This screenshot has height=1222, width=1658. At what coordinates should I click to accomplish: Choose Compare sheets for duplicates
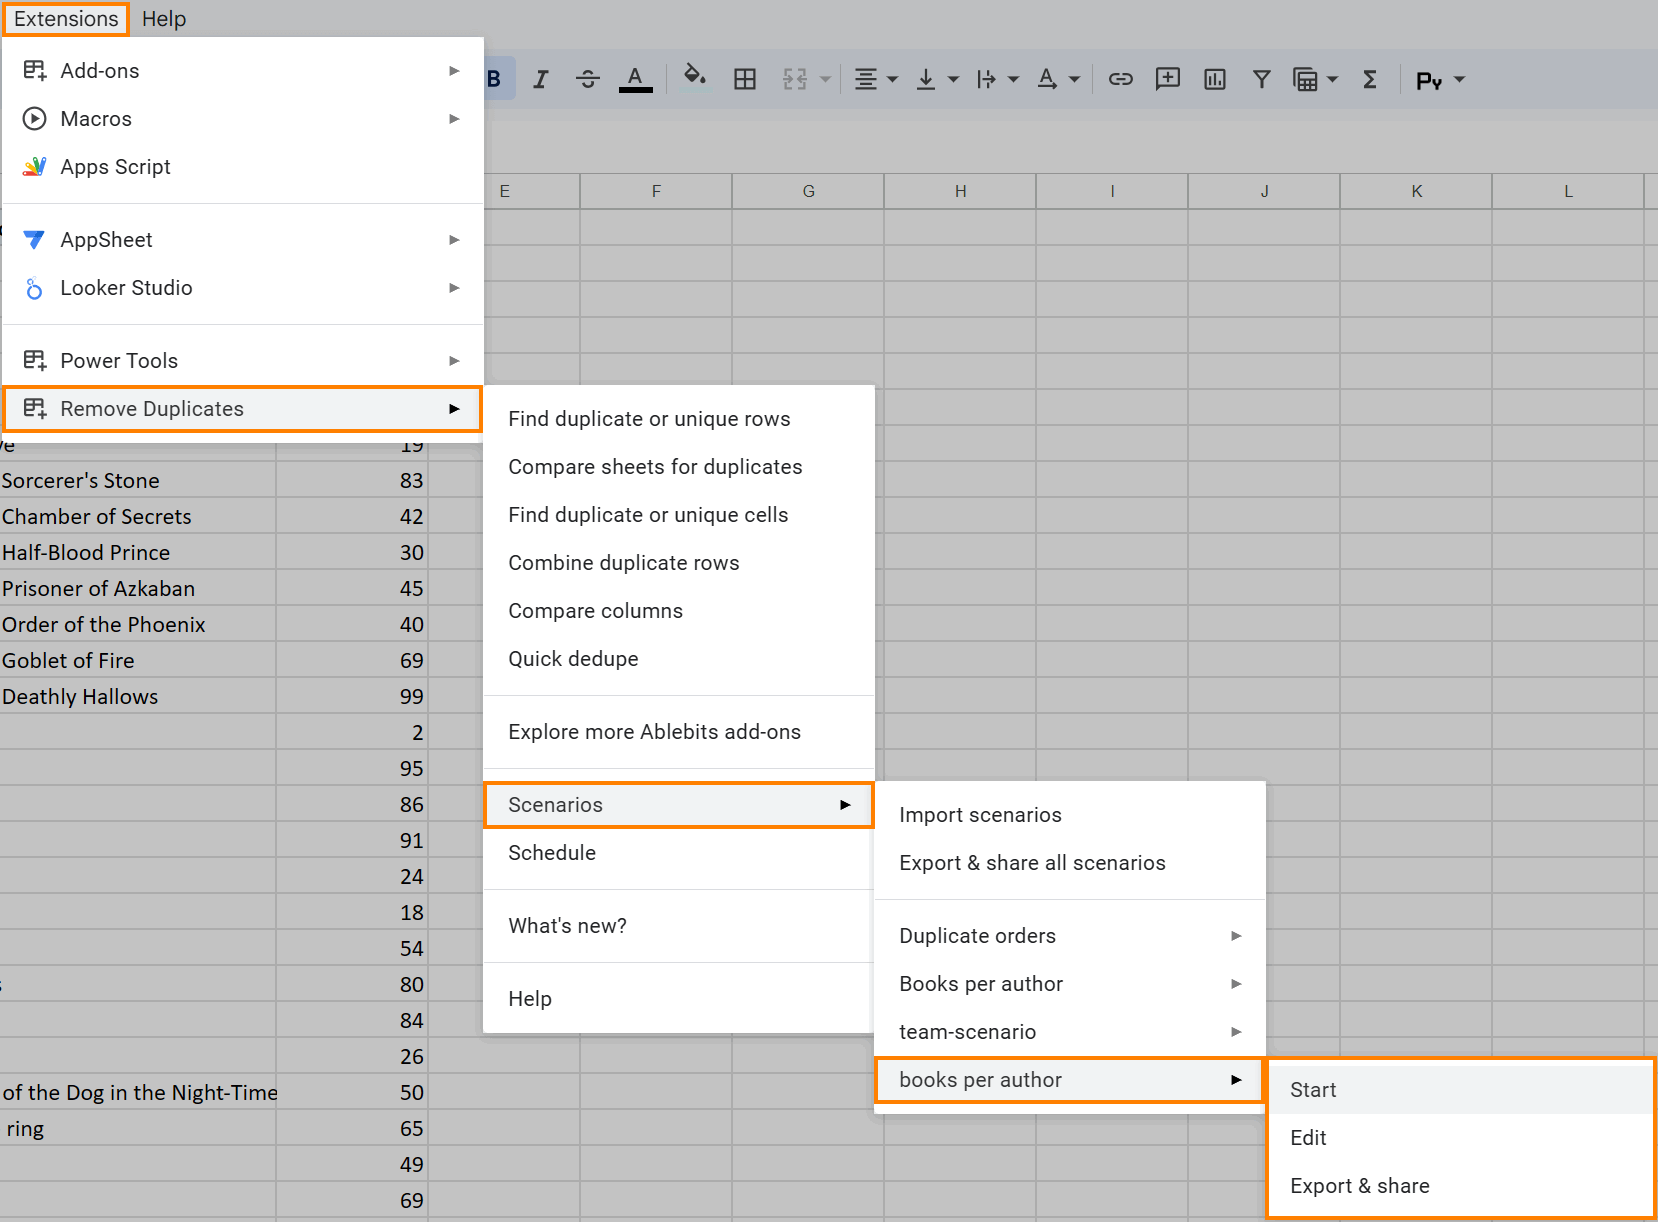tap(679, 467)
